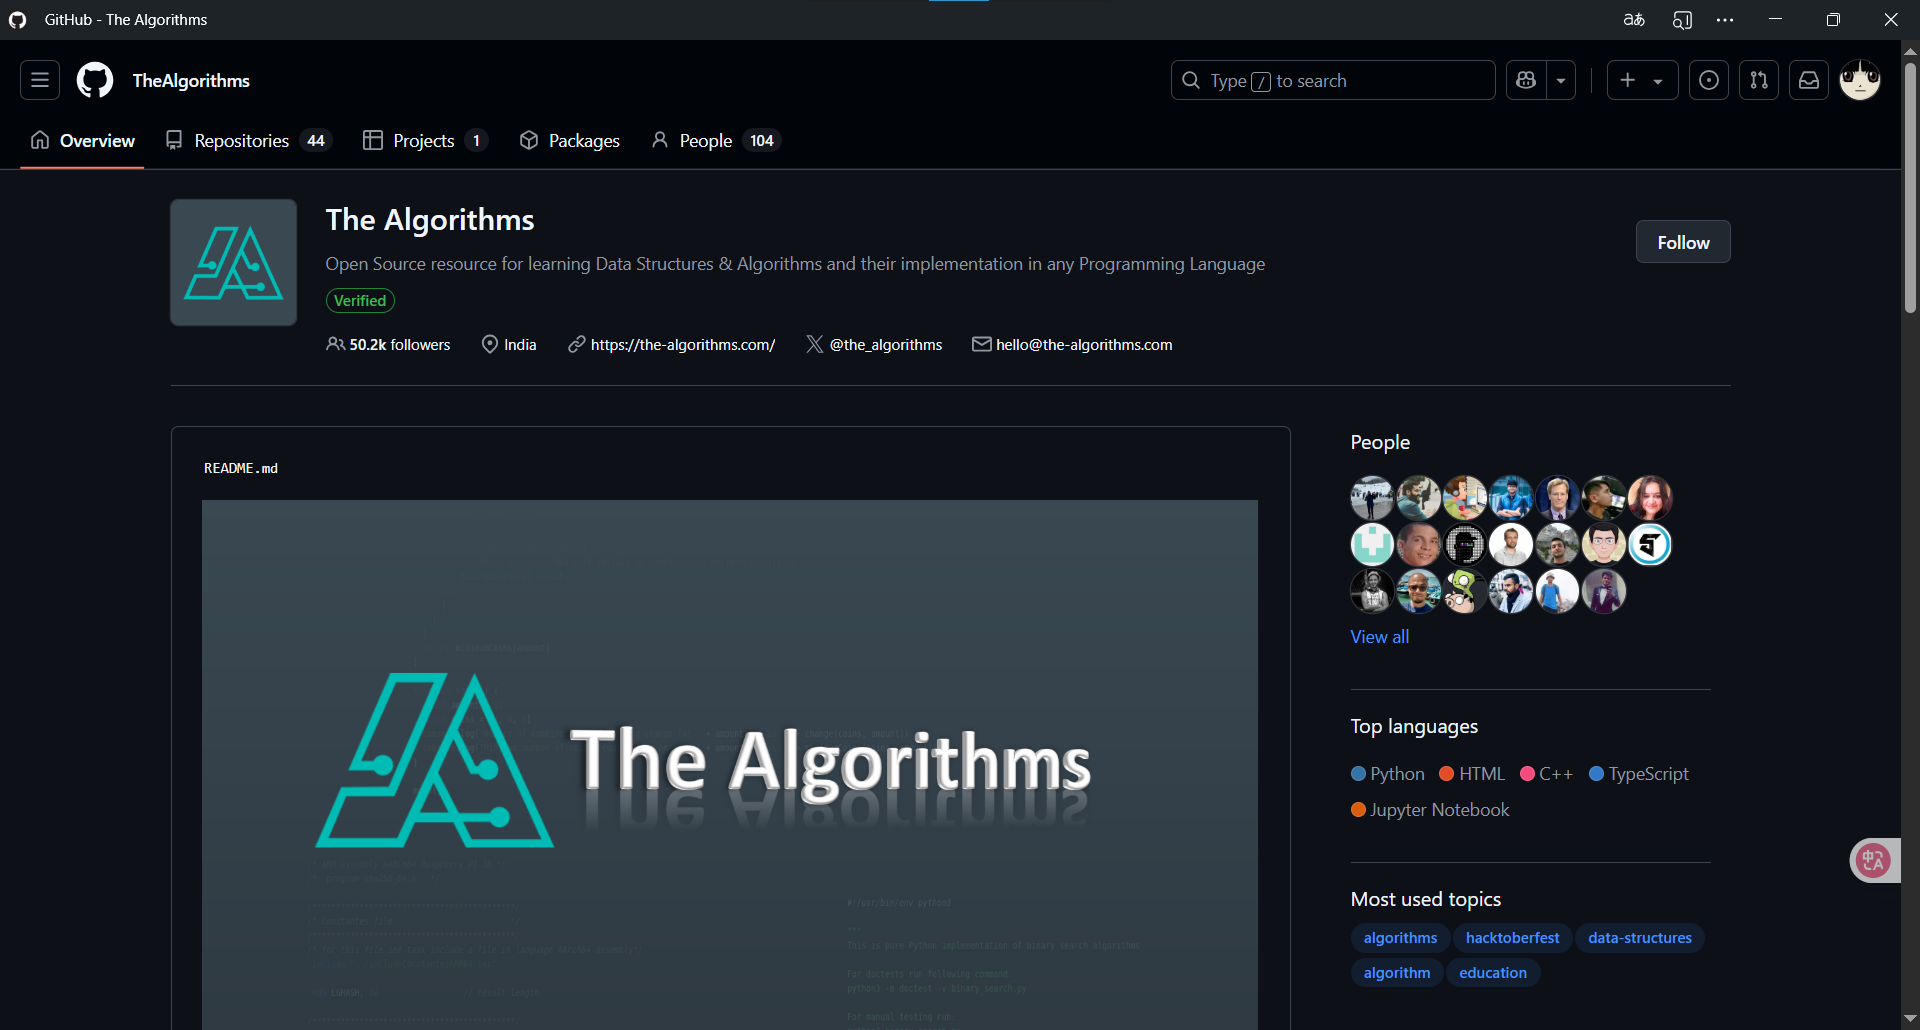Screen dimensions: 1920x1030
Task: Switch to the People tab
Action: coord(715,141)
